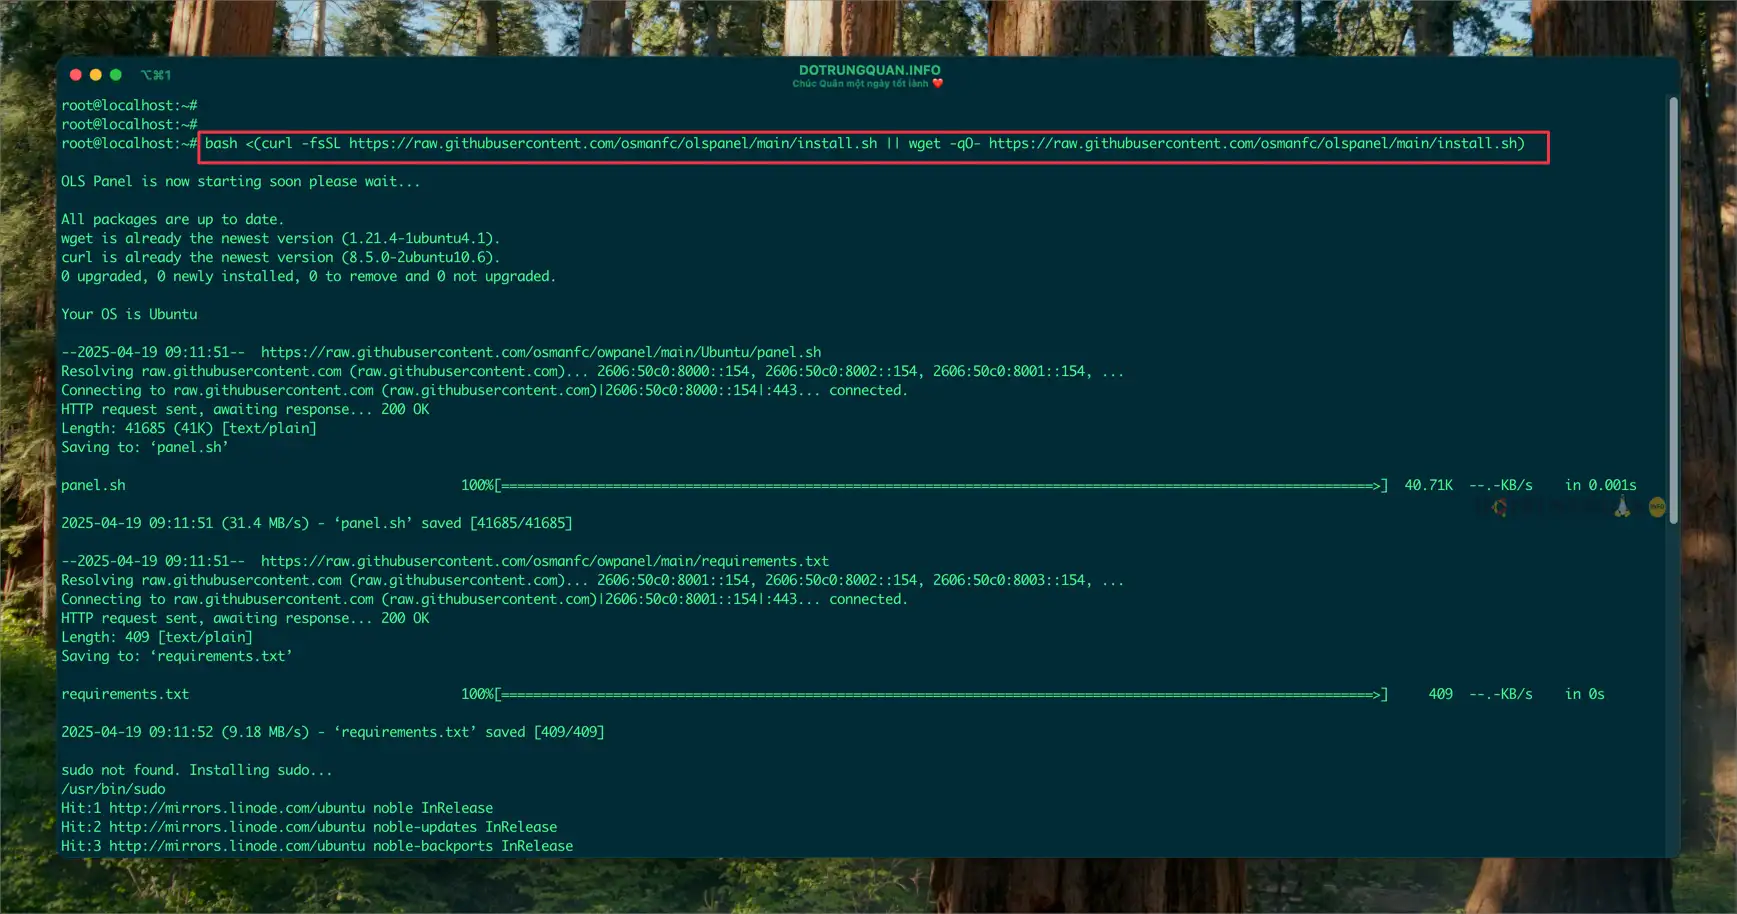Click 'Length: 409 [text/plain]' line
Screen dimensions: 1737x914
(157, 637)
